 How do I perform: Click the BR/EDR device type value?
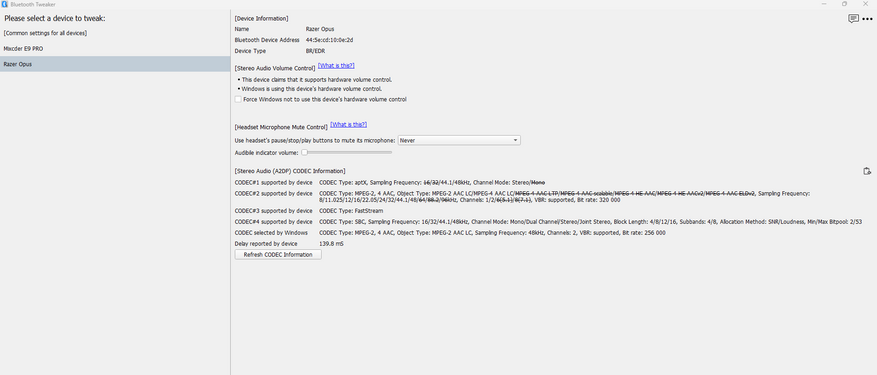[315, 51]
